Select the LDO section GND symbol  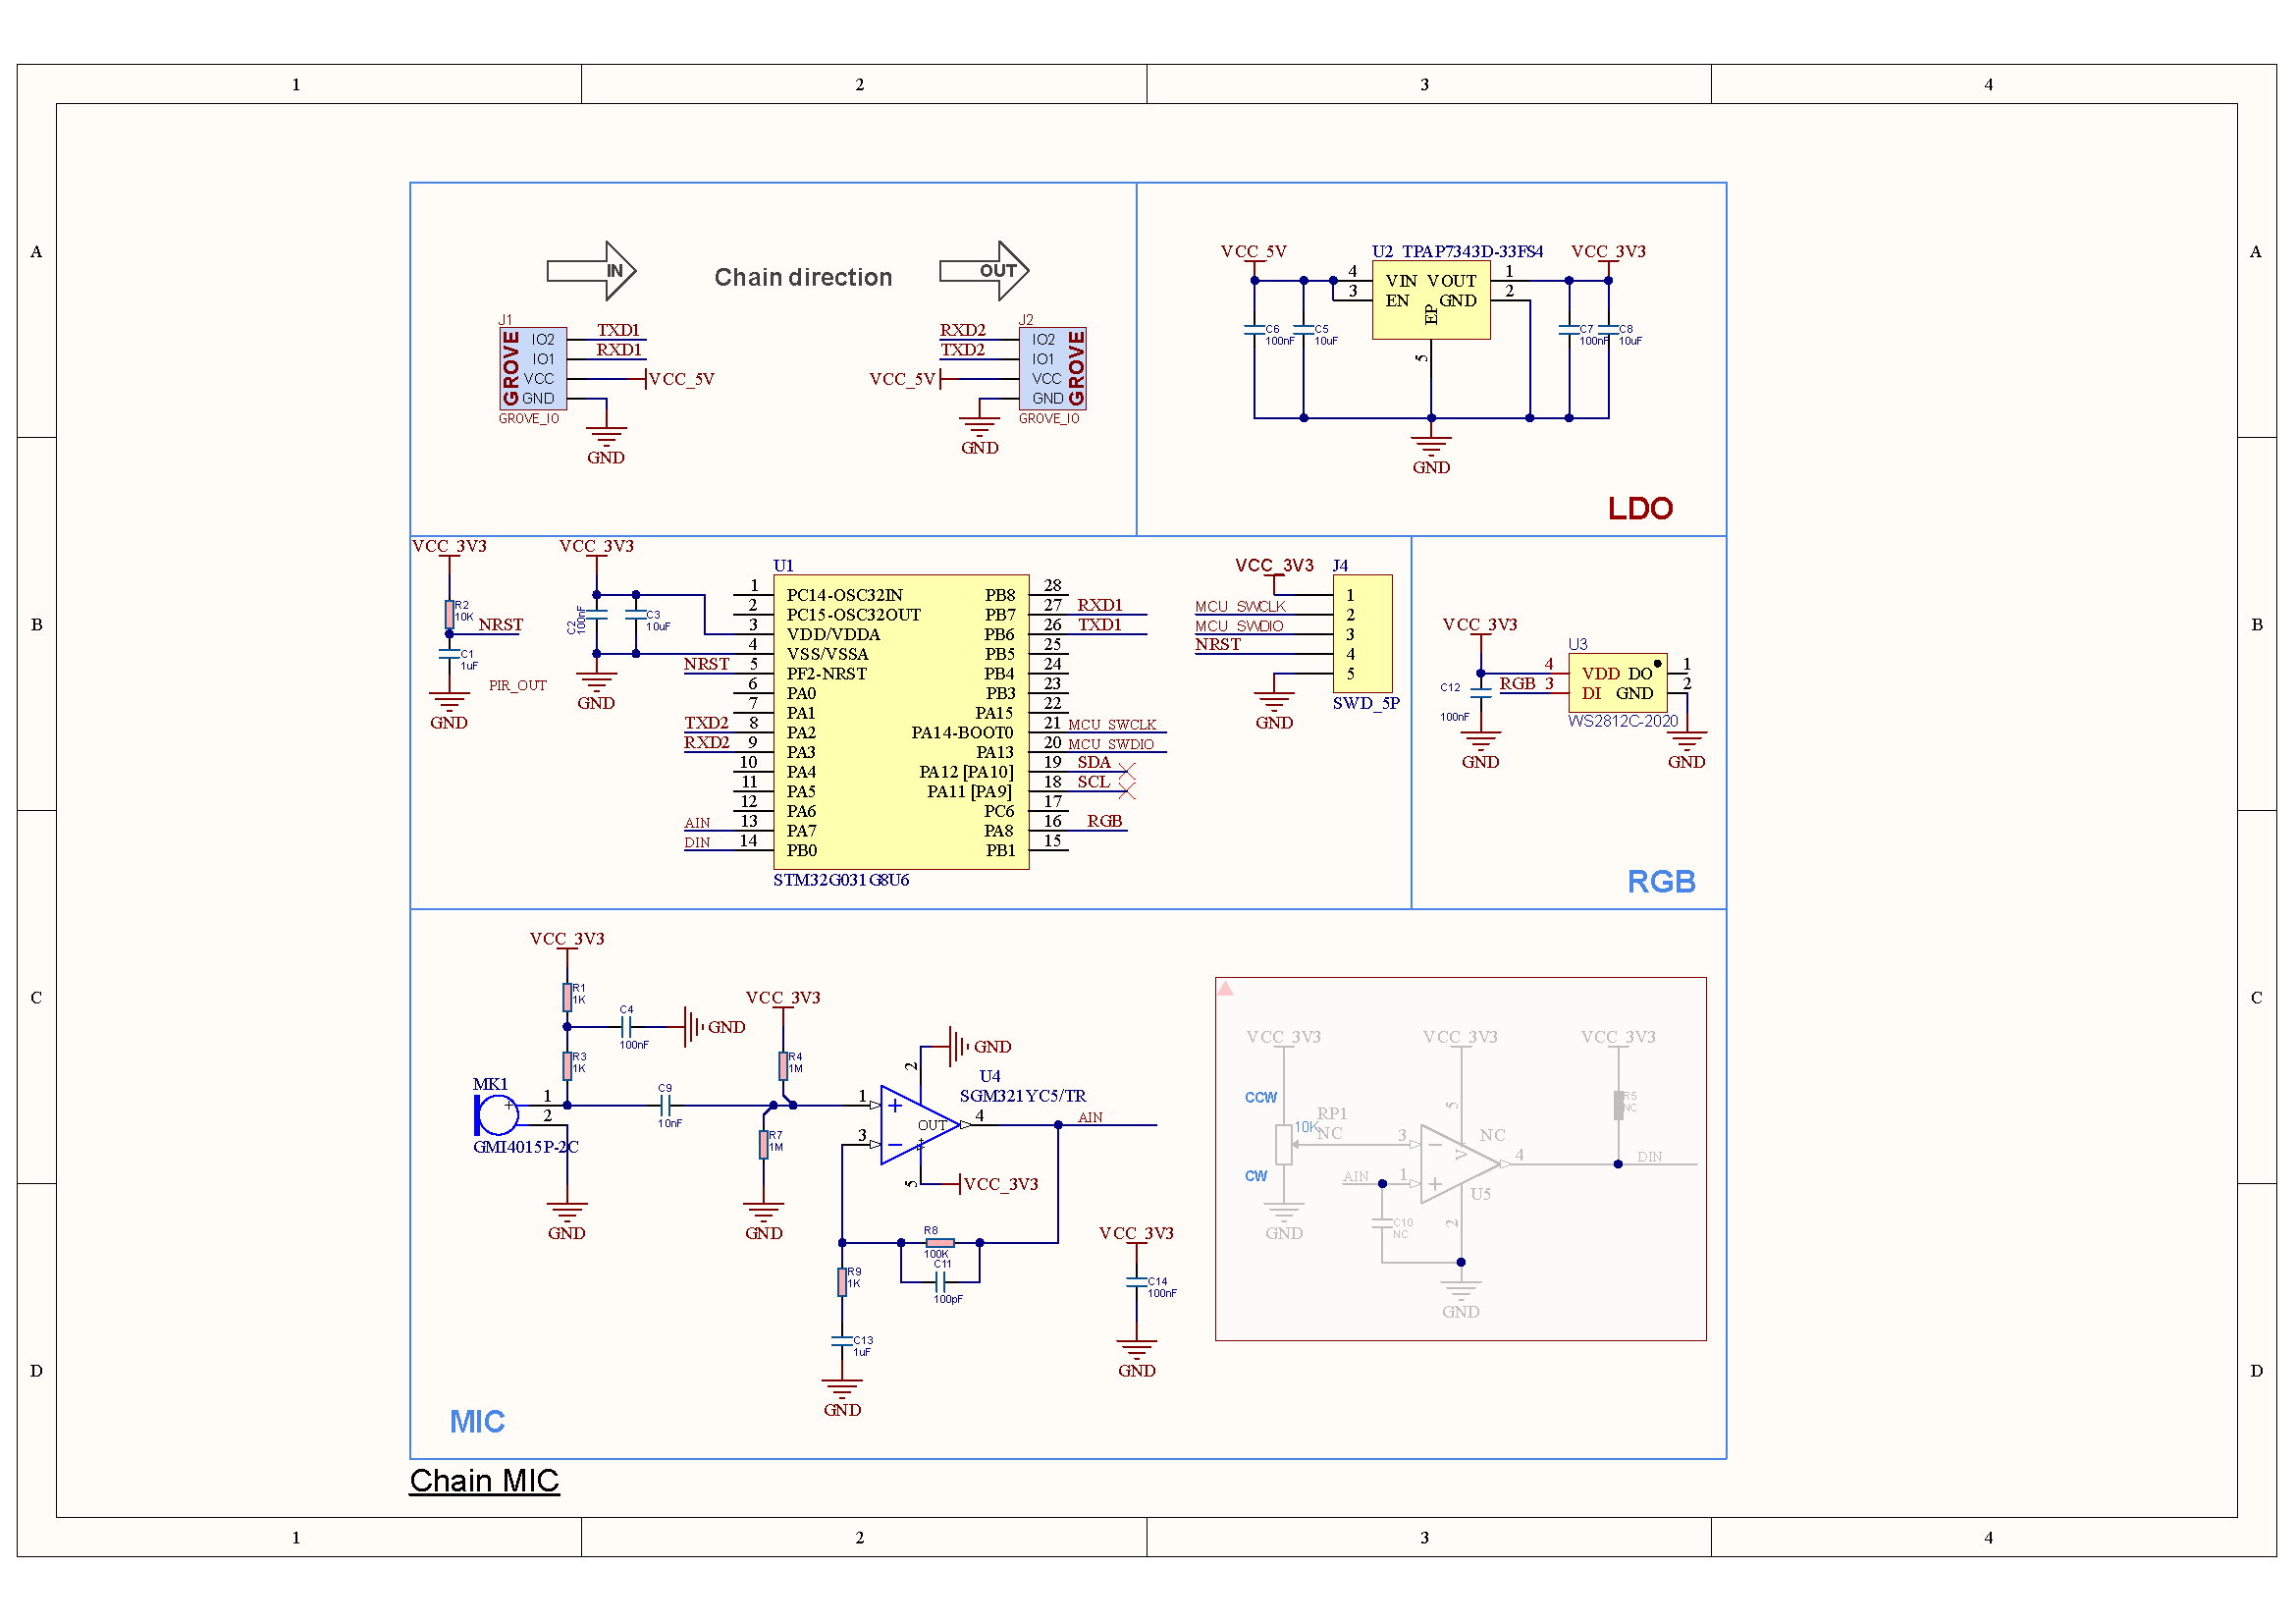click(x=1431, y=450)
